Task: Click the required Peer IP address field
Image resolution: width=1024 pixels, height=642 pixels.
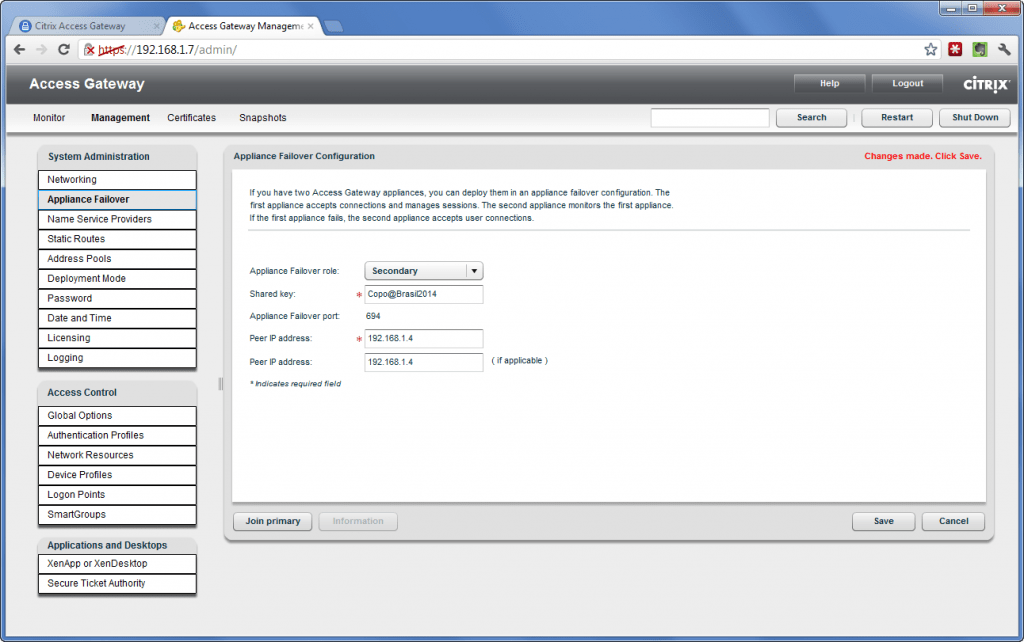Action: [424, 338]
